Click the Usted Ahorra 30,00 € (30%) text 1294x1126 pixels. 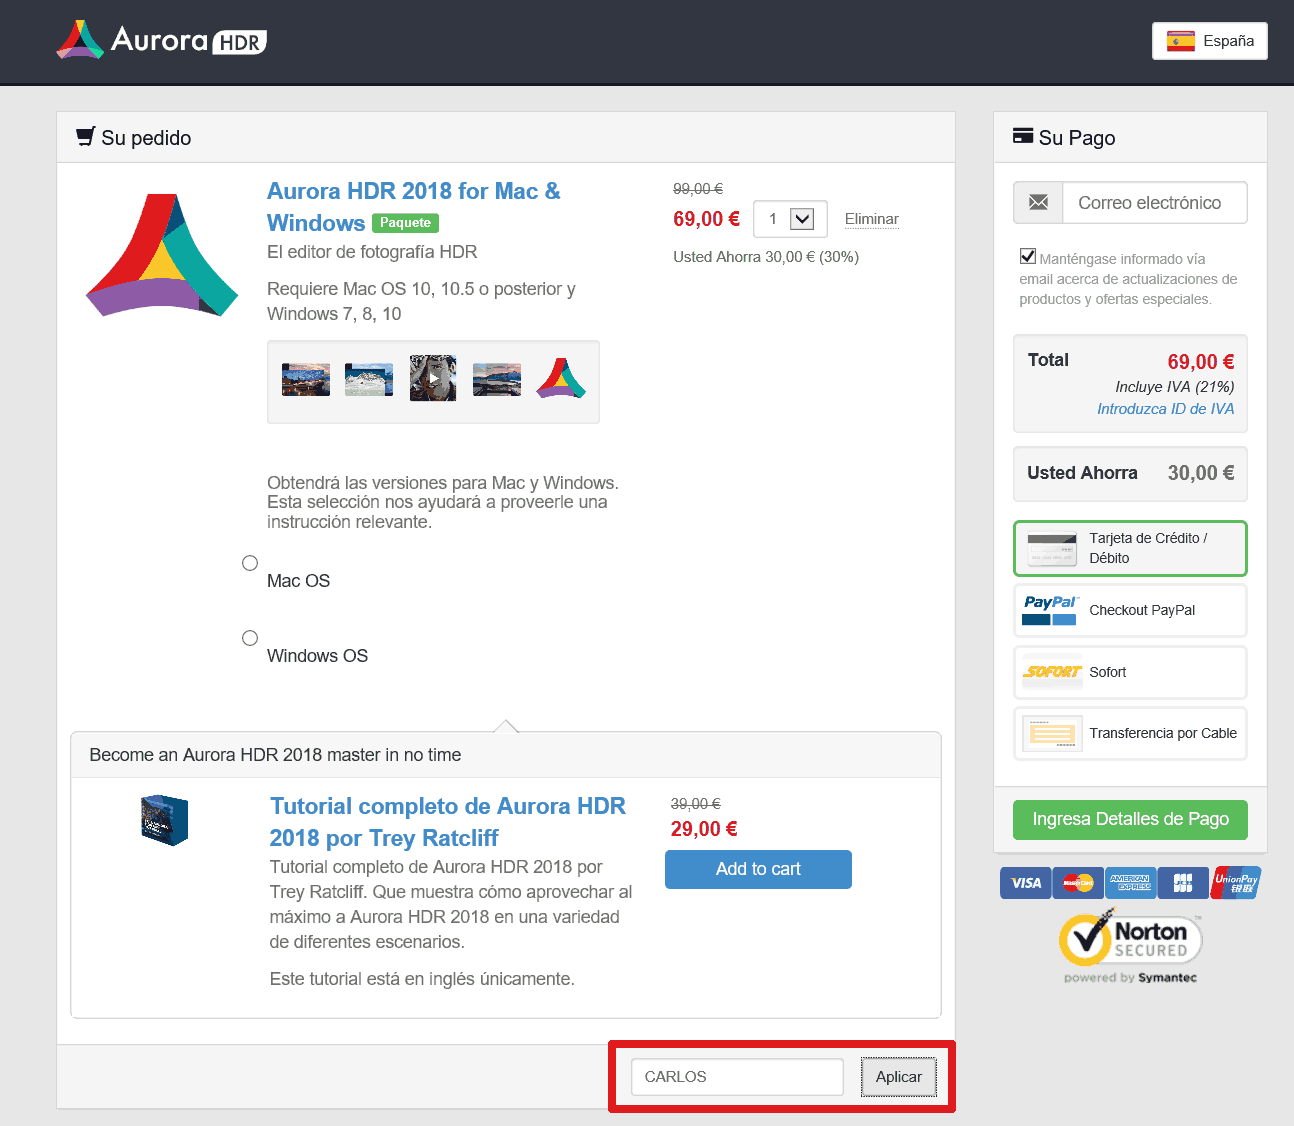[x=766, y=257]
